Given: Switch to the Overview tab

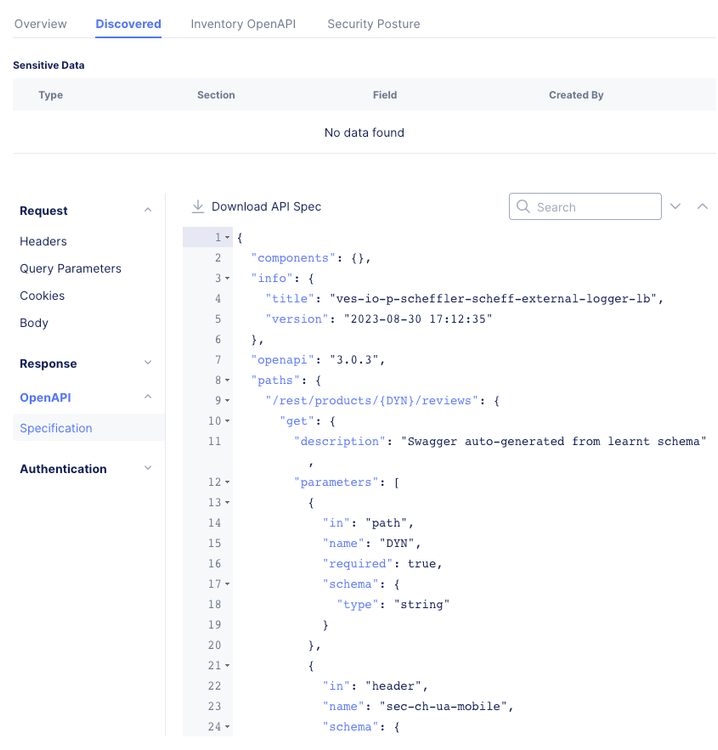Looking at the screenshot, I should pos(41,24).
